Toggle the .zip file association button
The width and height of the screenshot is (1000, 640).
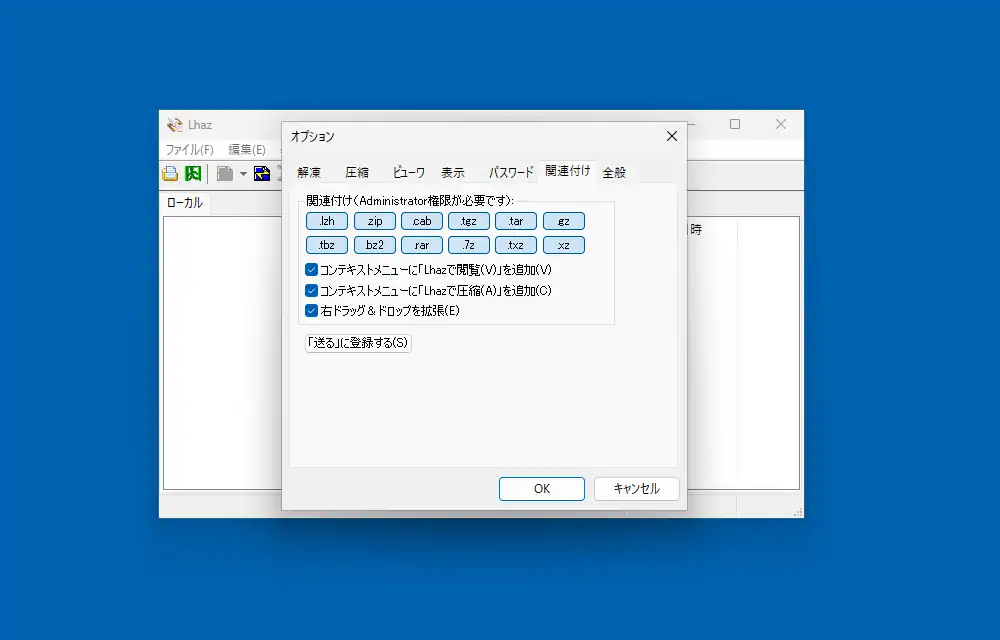(375, 221)
